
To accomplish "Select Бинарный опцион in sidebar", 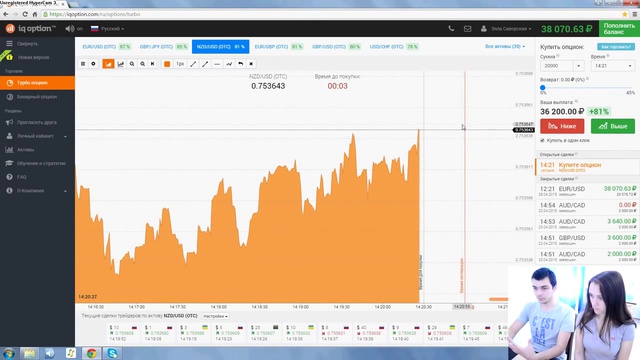I will (x=37, y=97).
